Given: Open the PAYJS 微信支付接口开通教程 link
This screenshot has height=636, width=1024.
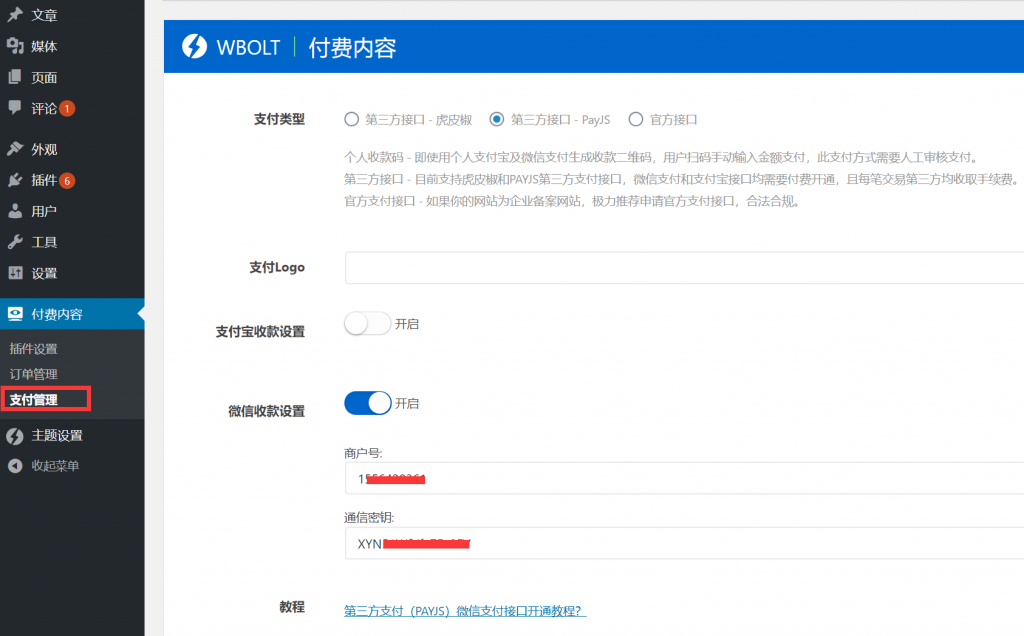Looking at the screenshot, I should tap(465, 611).
